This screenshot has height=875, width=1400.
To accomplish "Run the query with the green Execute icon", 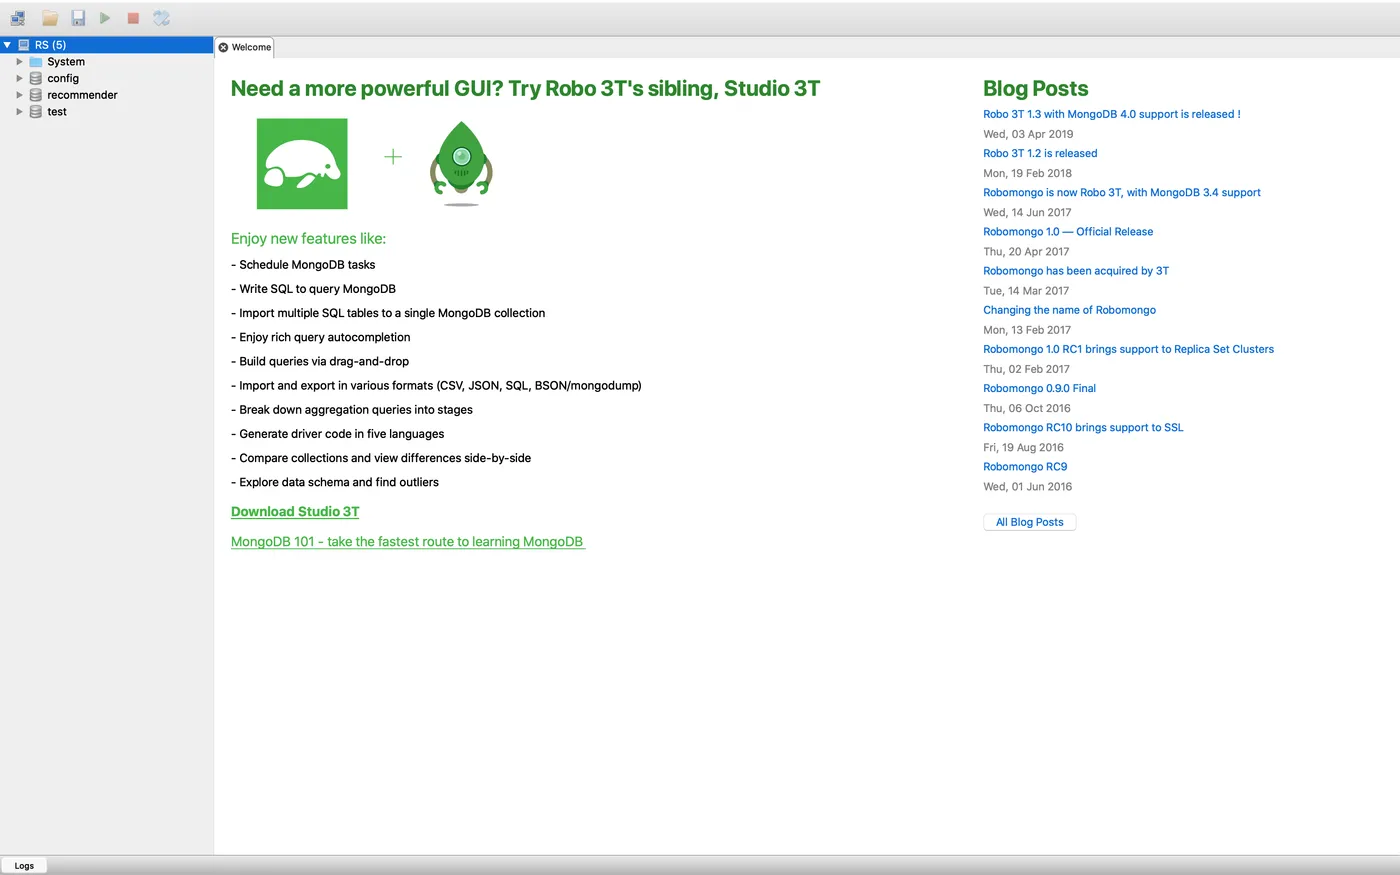I will 105,18.
